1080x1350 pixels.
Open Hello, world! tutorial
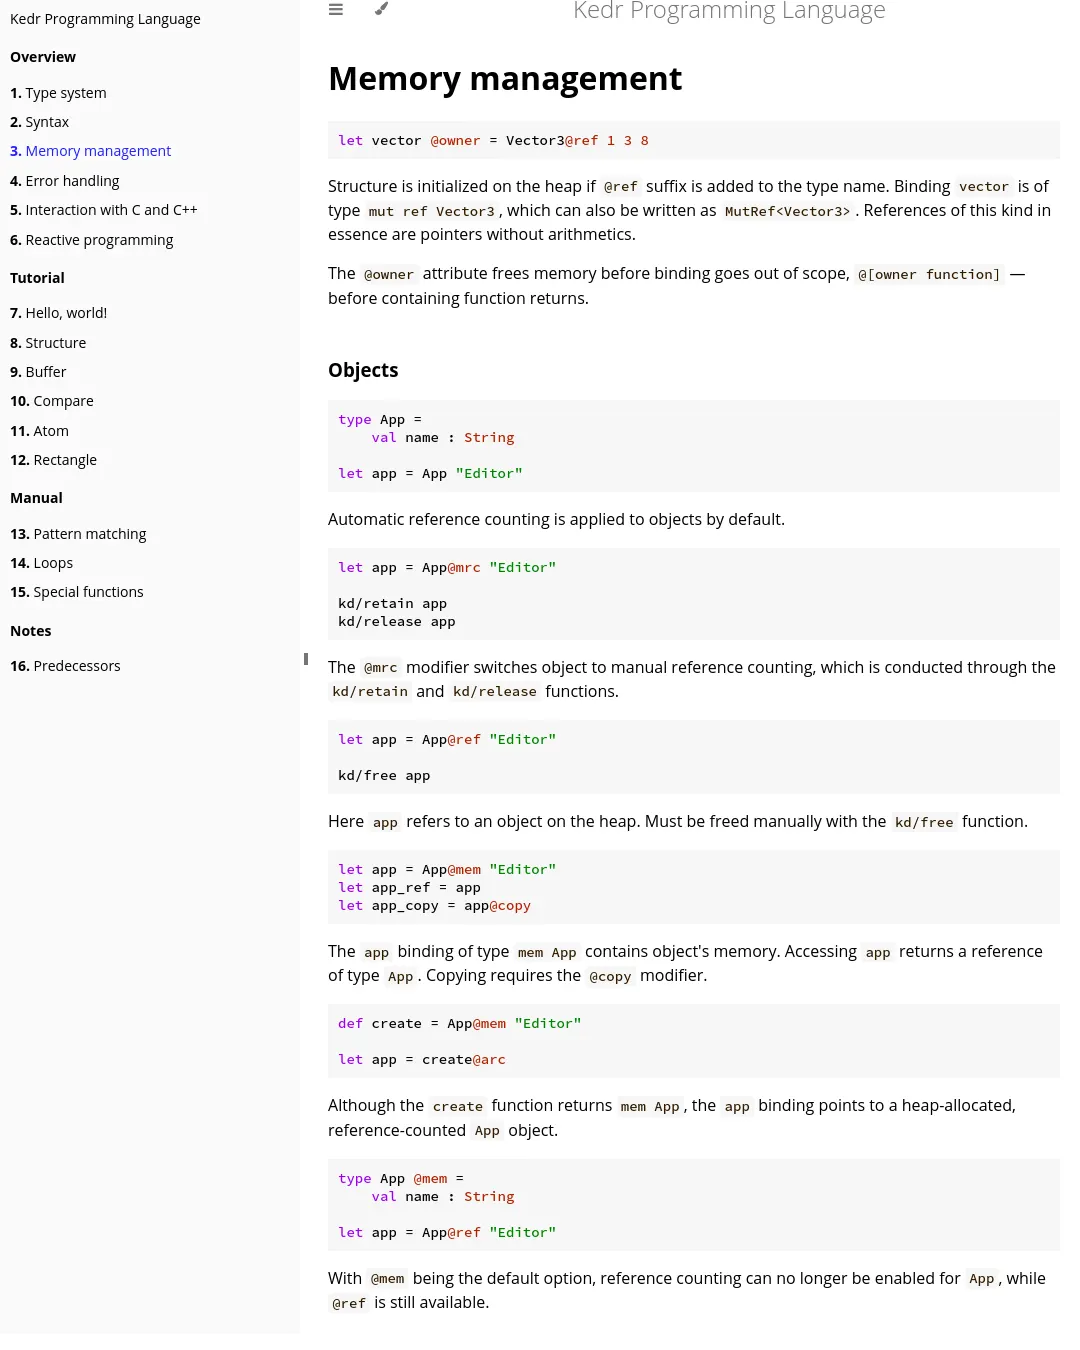point(58,313)
